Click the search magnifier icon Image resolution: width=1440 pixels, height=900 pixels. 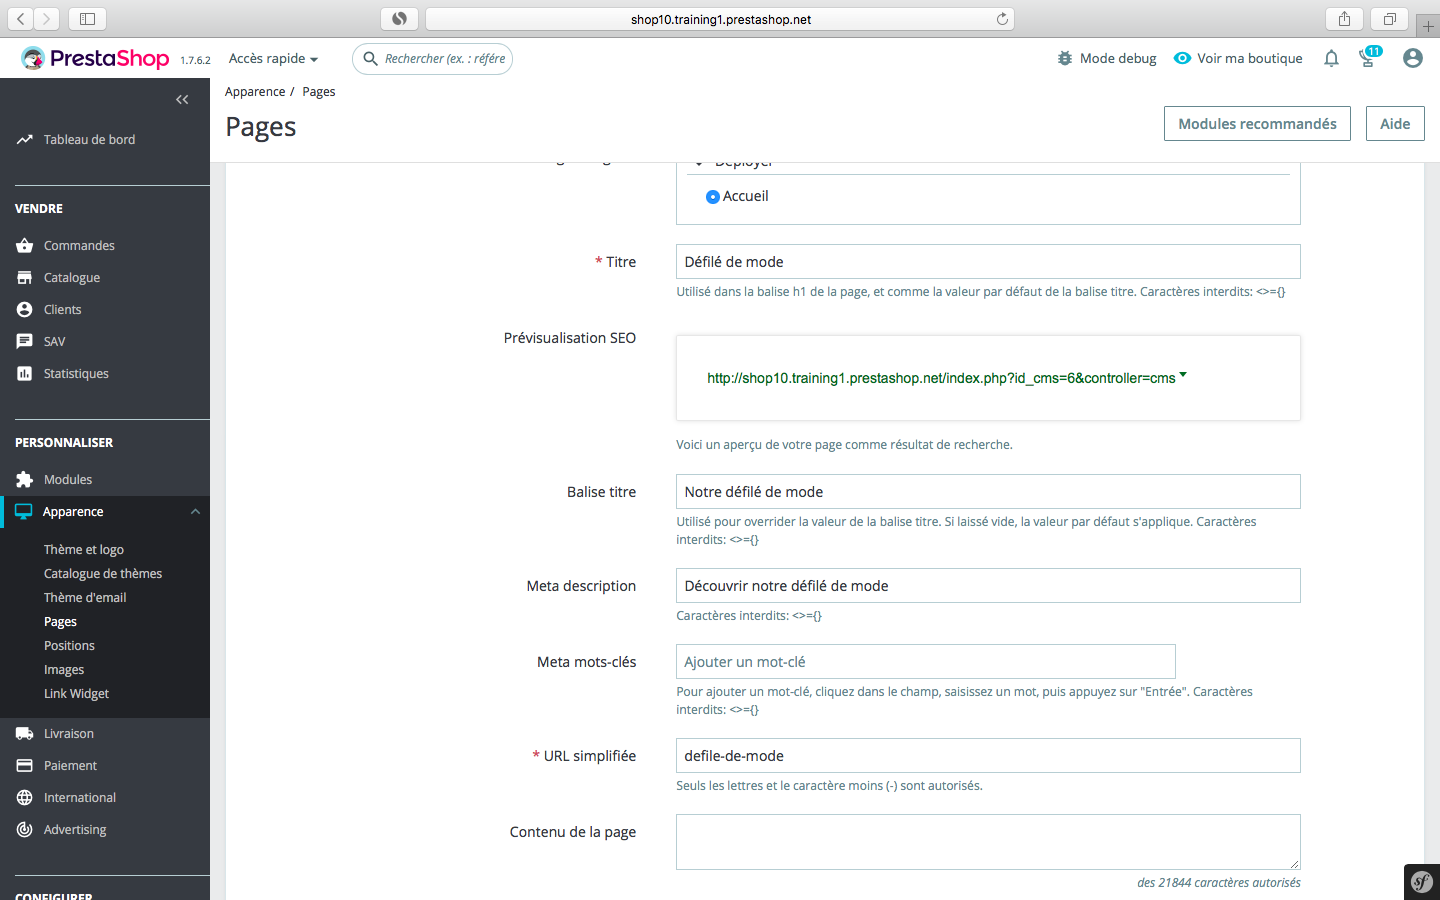370,59
